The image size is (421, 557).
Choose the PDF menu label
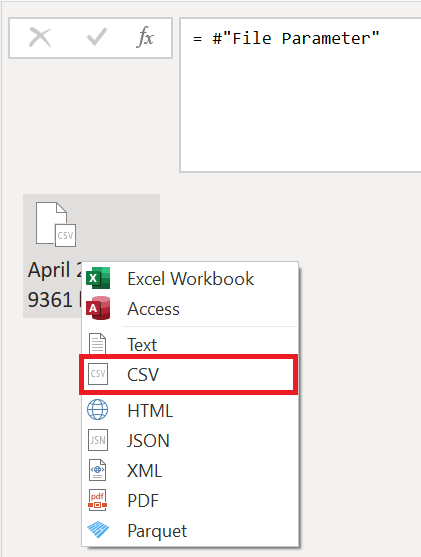[x=143, y=501]
